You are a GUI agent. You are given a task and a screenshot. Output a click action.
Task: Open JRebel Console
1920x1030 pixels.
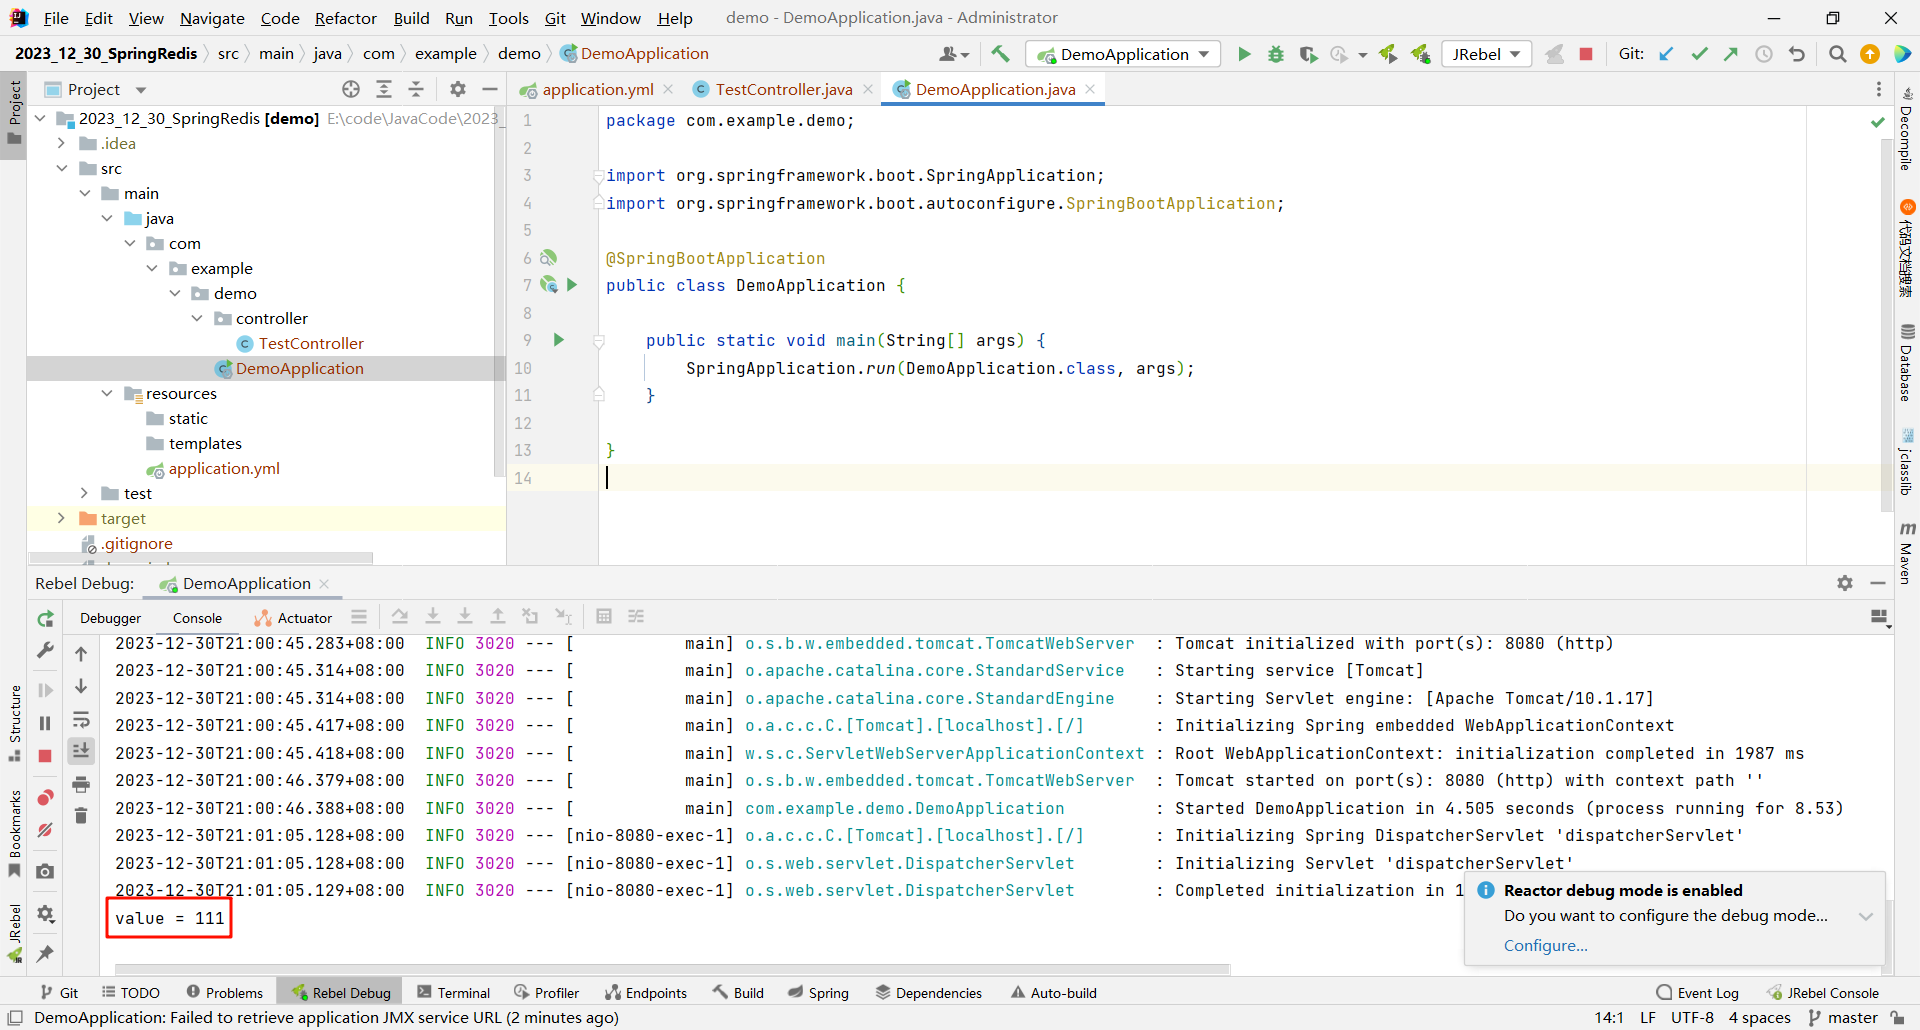[1822, 992]
